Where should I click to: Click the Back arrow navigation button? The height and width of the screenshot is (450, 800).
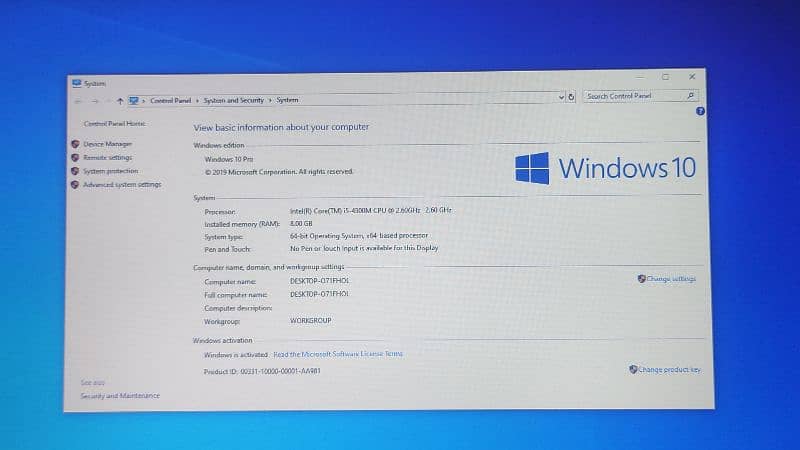pyautogui.click(x=79, y=100)
